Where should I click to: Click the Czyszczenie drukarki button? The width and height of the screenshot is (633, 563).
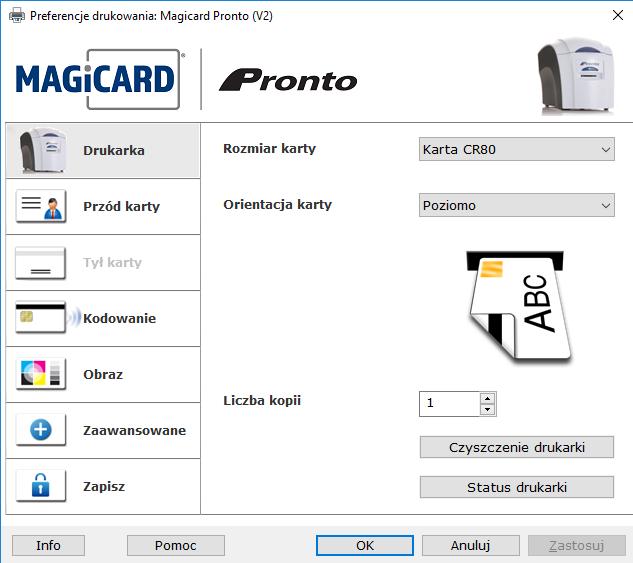pyautogui.click(x=517, y=447)
